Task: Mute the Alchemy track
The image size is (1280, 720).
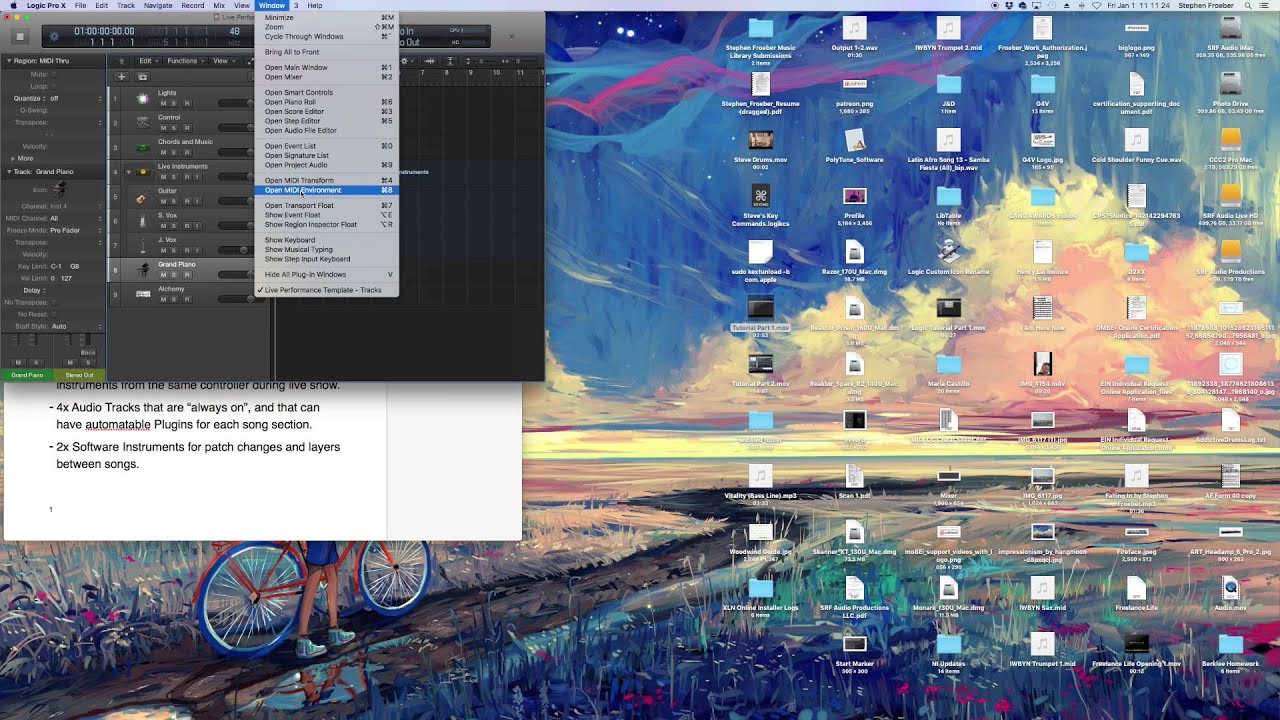Action: (163, 299)
